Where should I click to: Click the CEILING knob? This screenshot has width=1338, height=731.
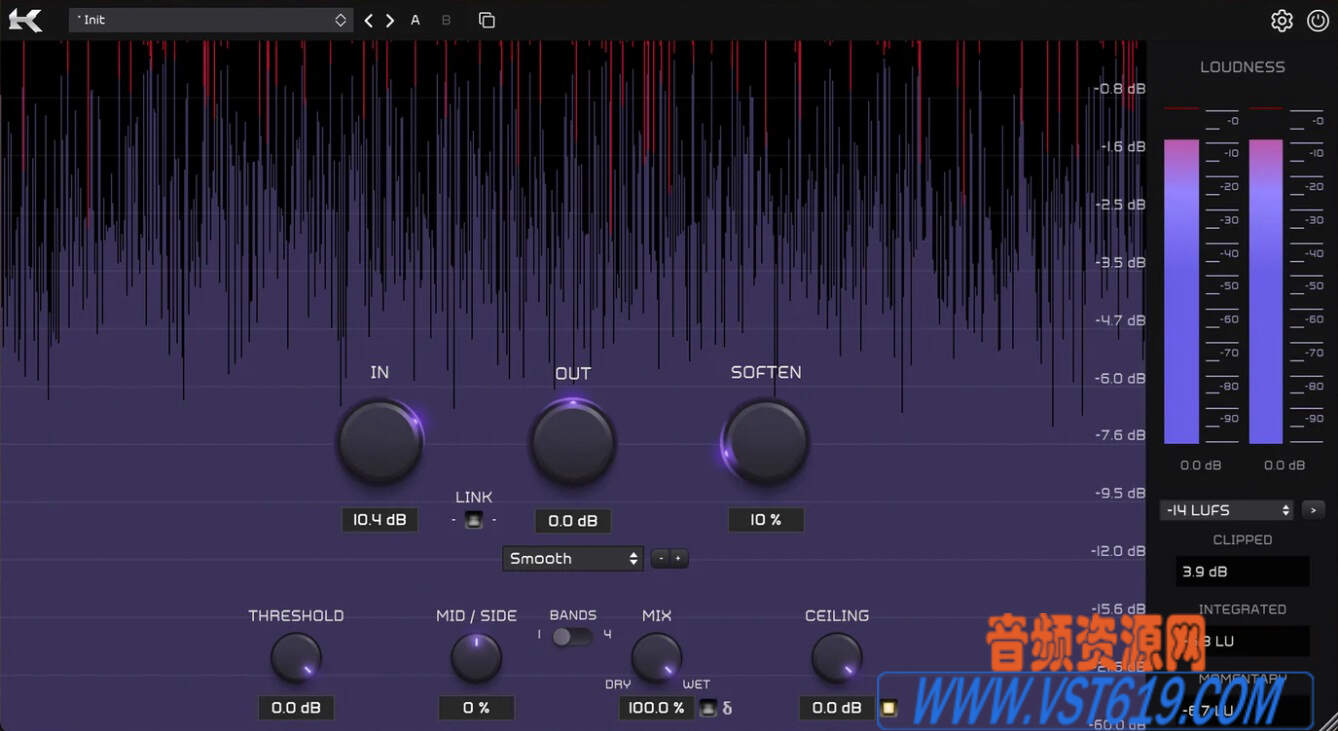click(x=836, y=658)
